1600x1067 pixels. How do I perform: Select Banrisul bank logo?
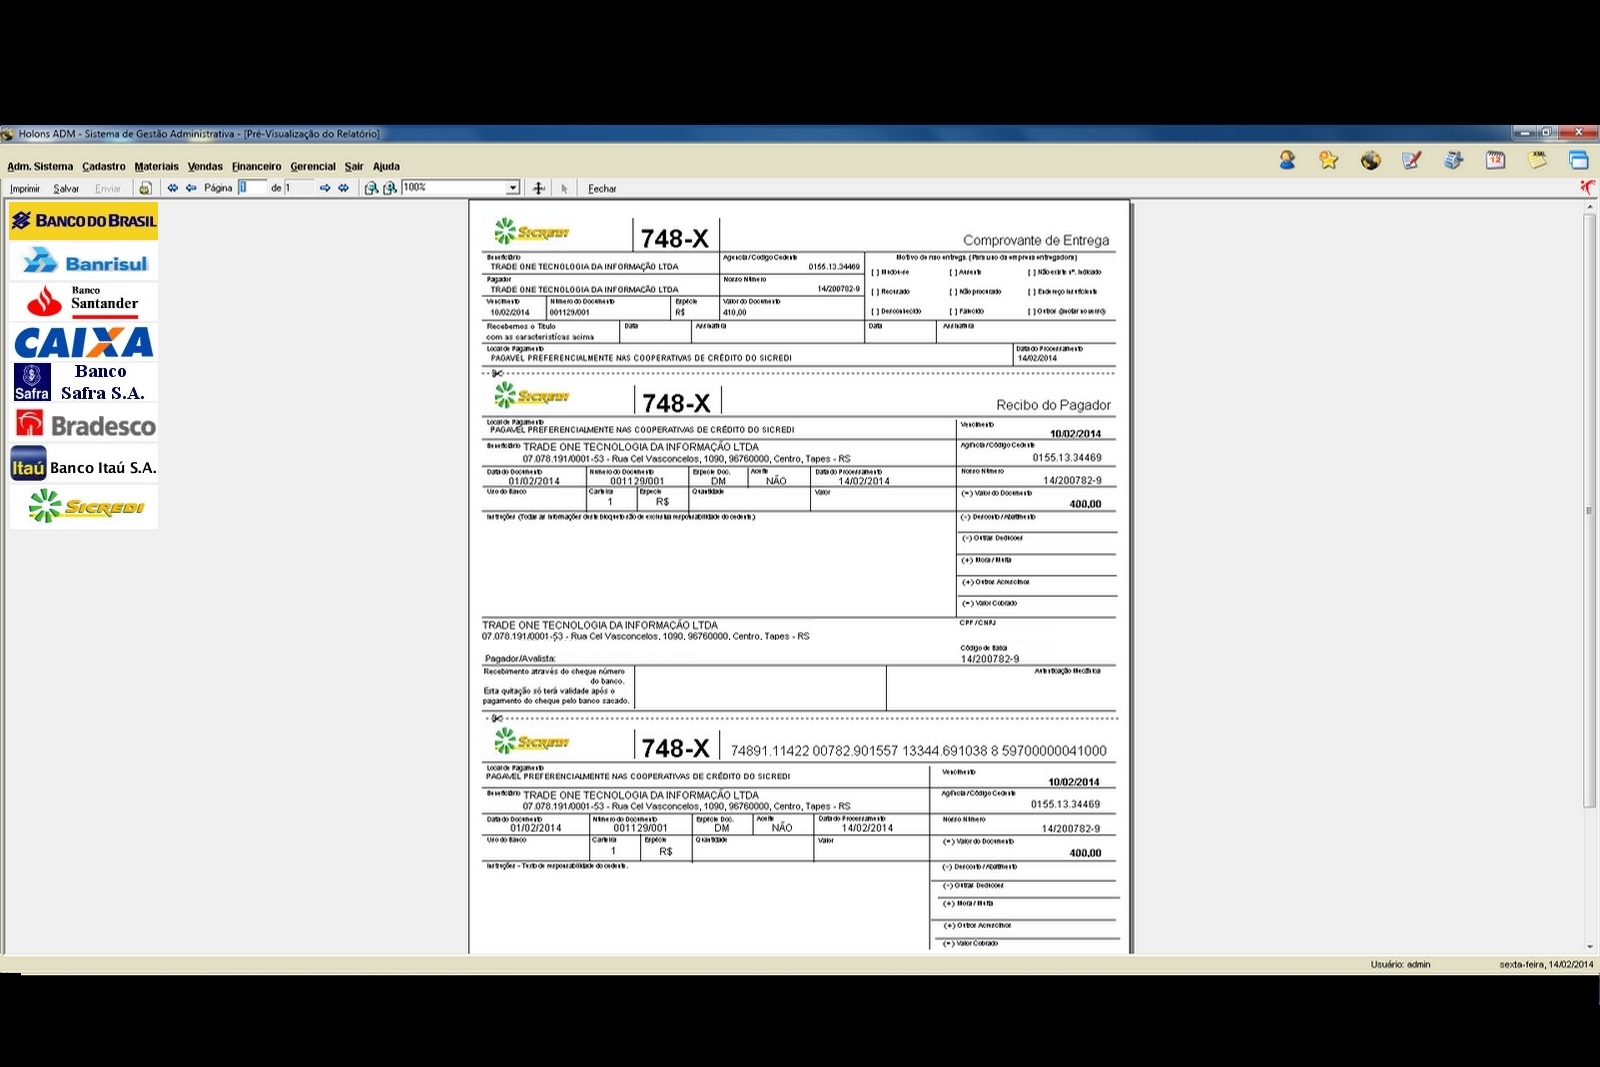coord(84,262)
